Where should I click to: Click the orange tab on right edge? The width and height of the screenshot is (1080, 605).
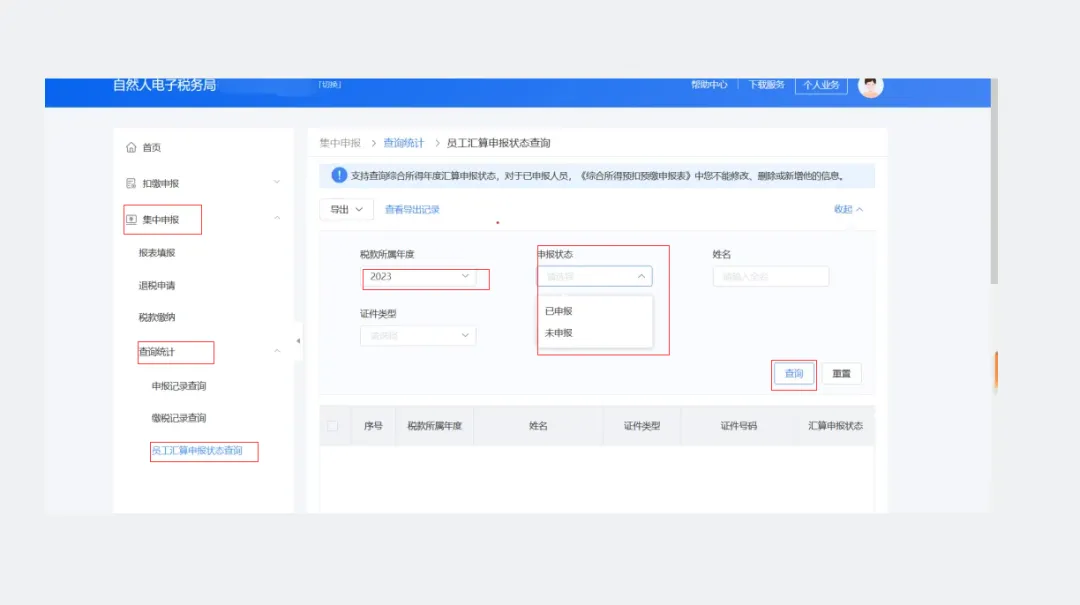click(995, 369)
